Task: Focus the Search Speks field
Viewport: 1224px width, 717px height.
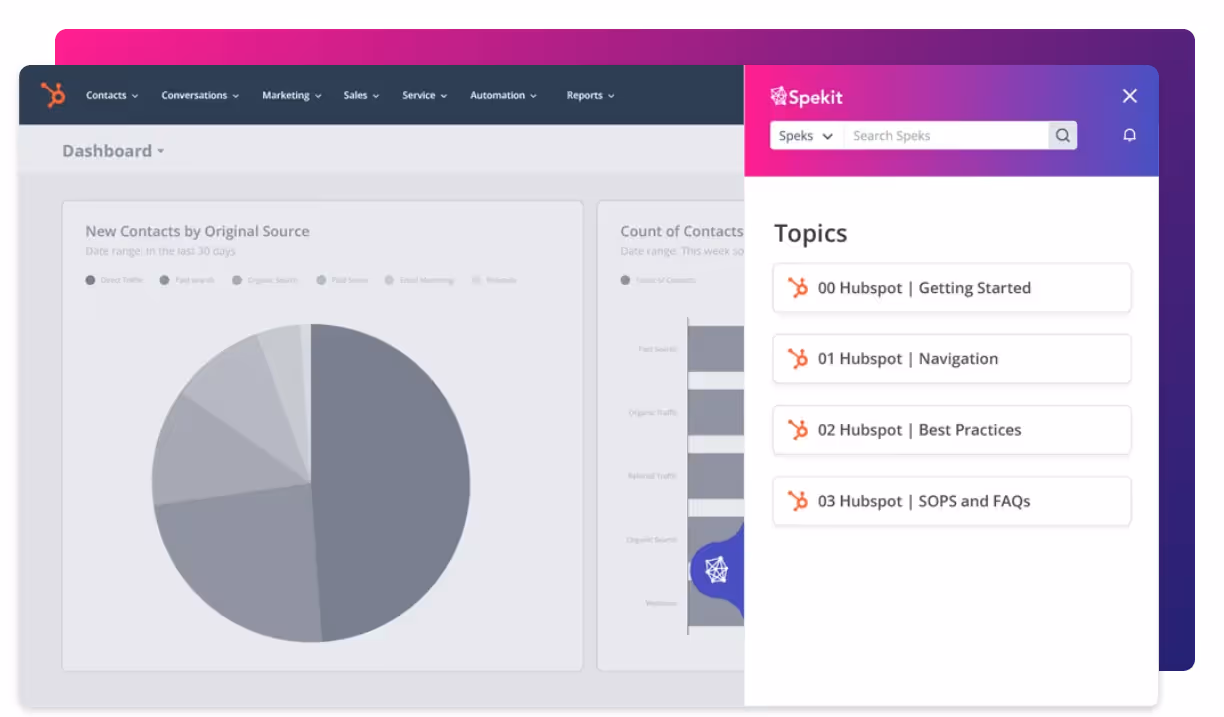Action: click(946, 136)
